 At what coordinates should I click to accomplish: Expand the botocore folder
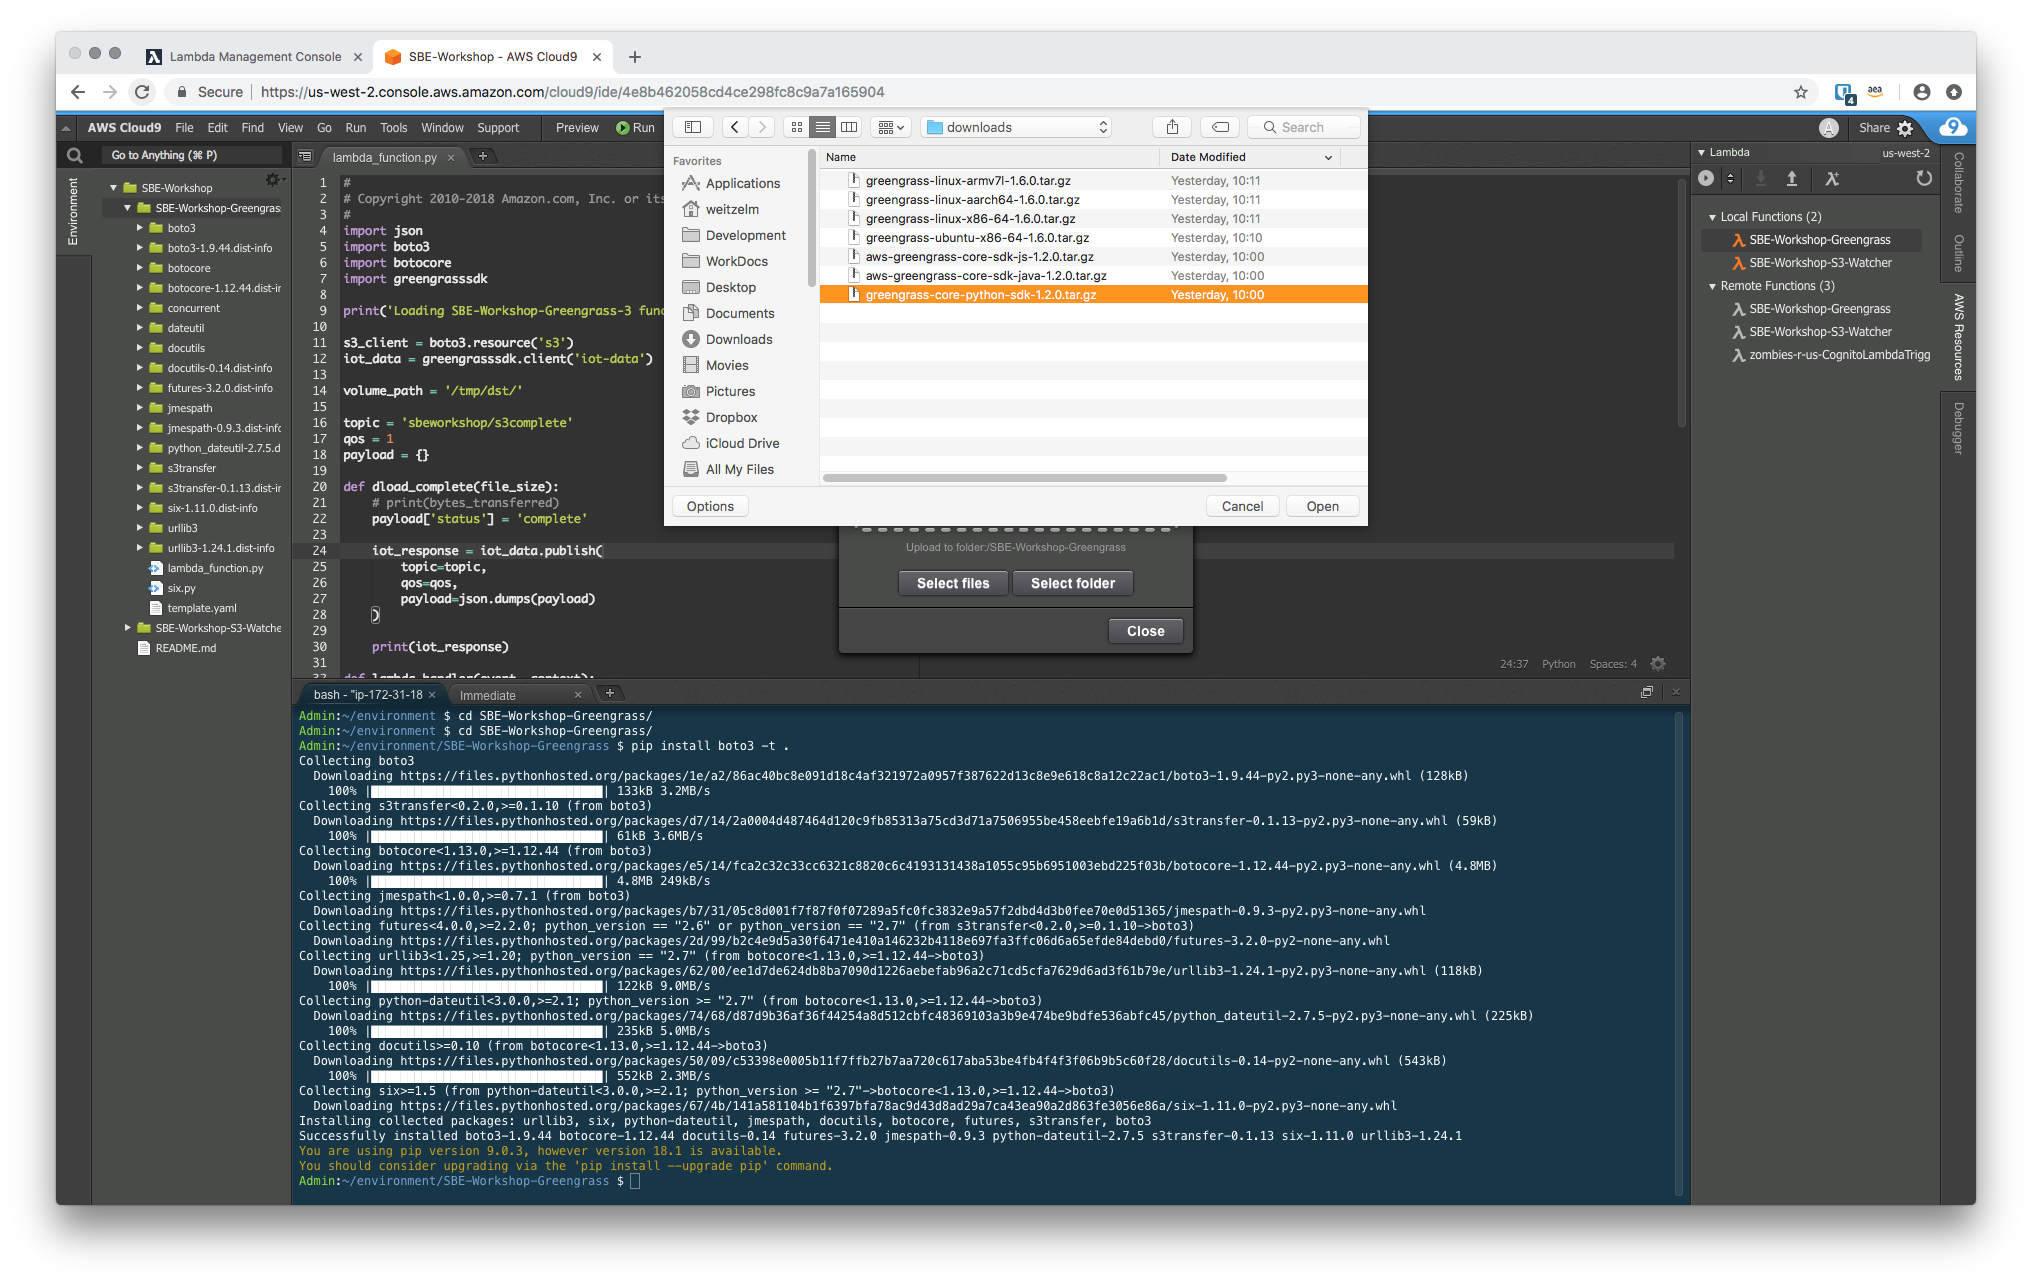coord(140,268)
